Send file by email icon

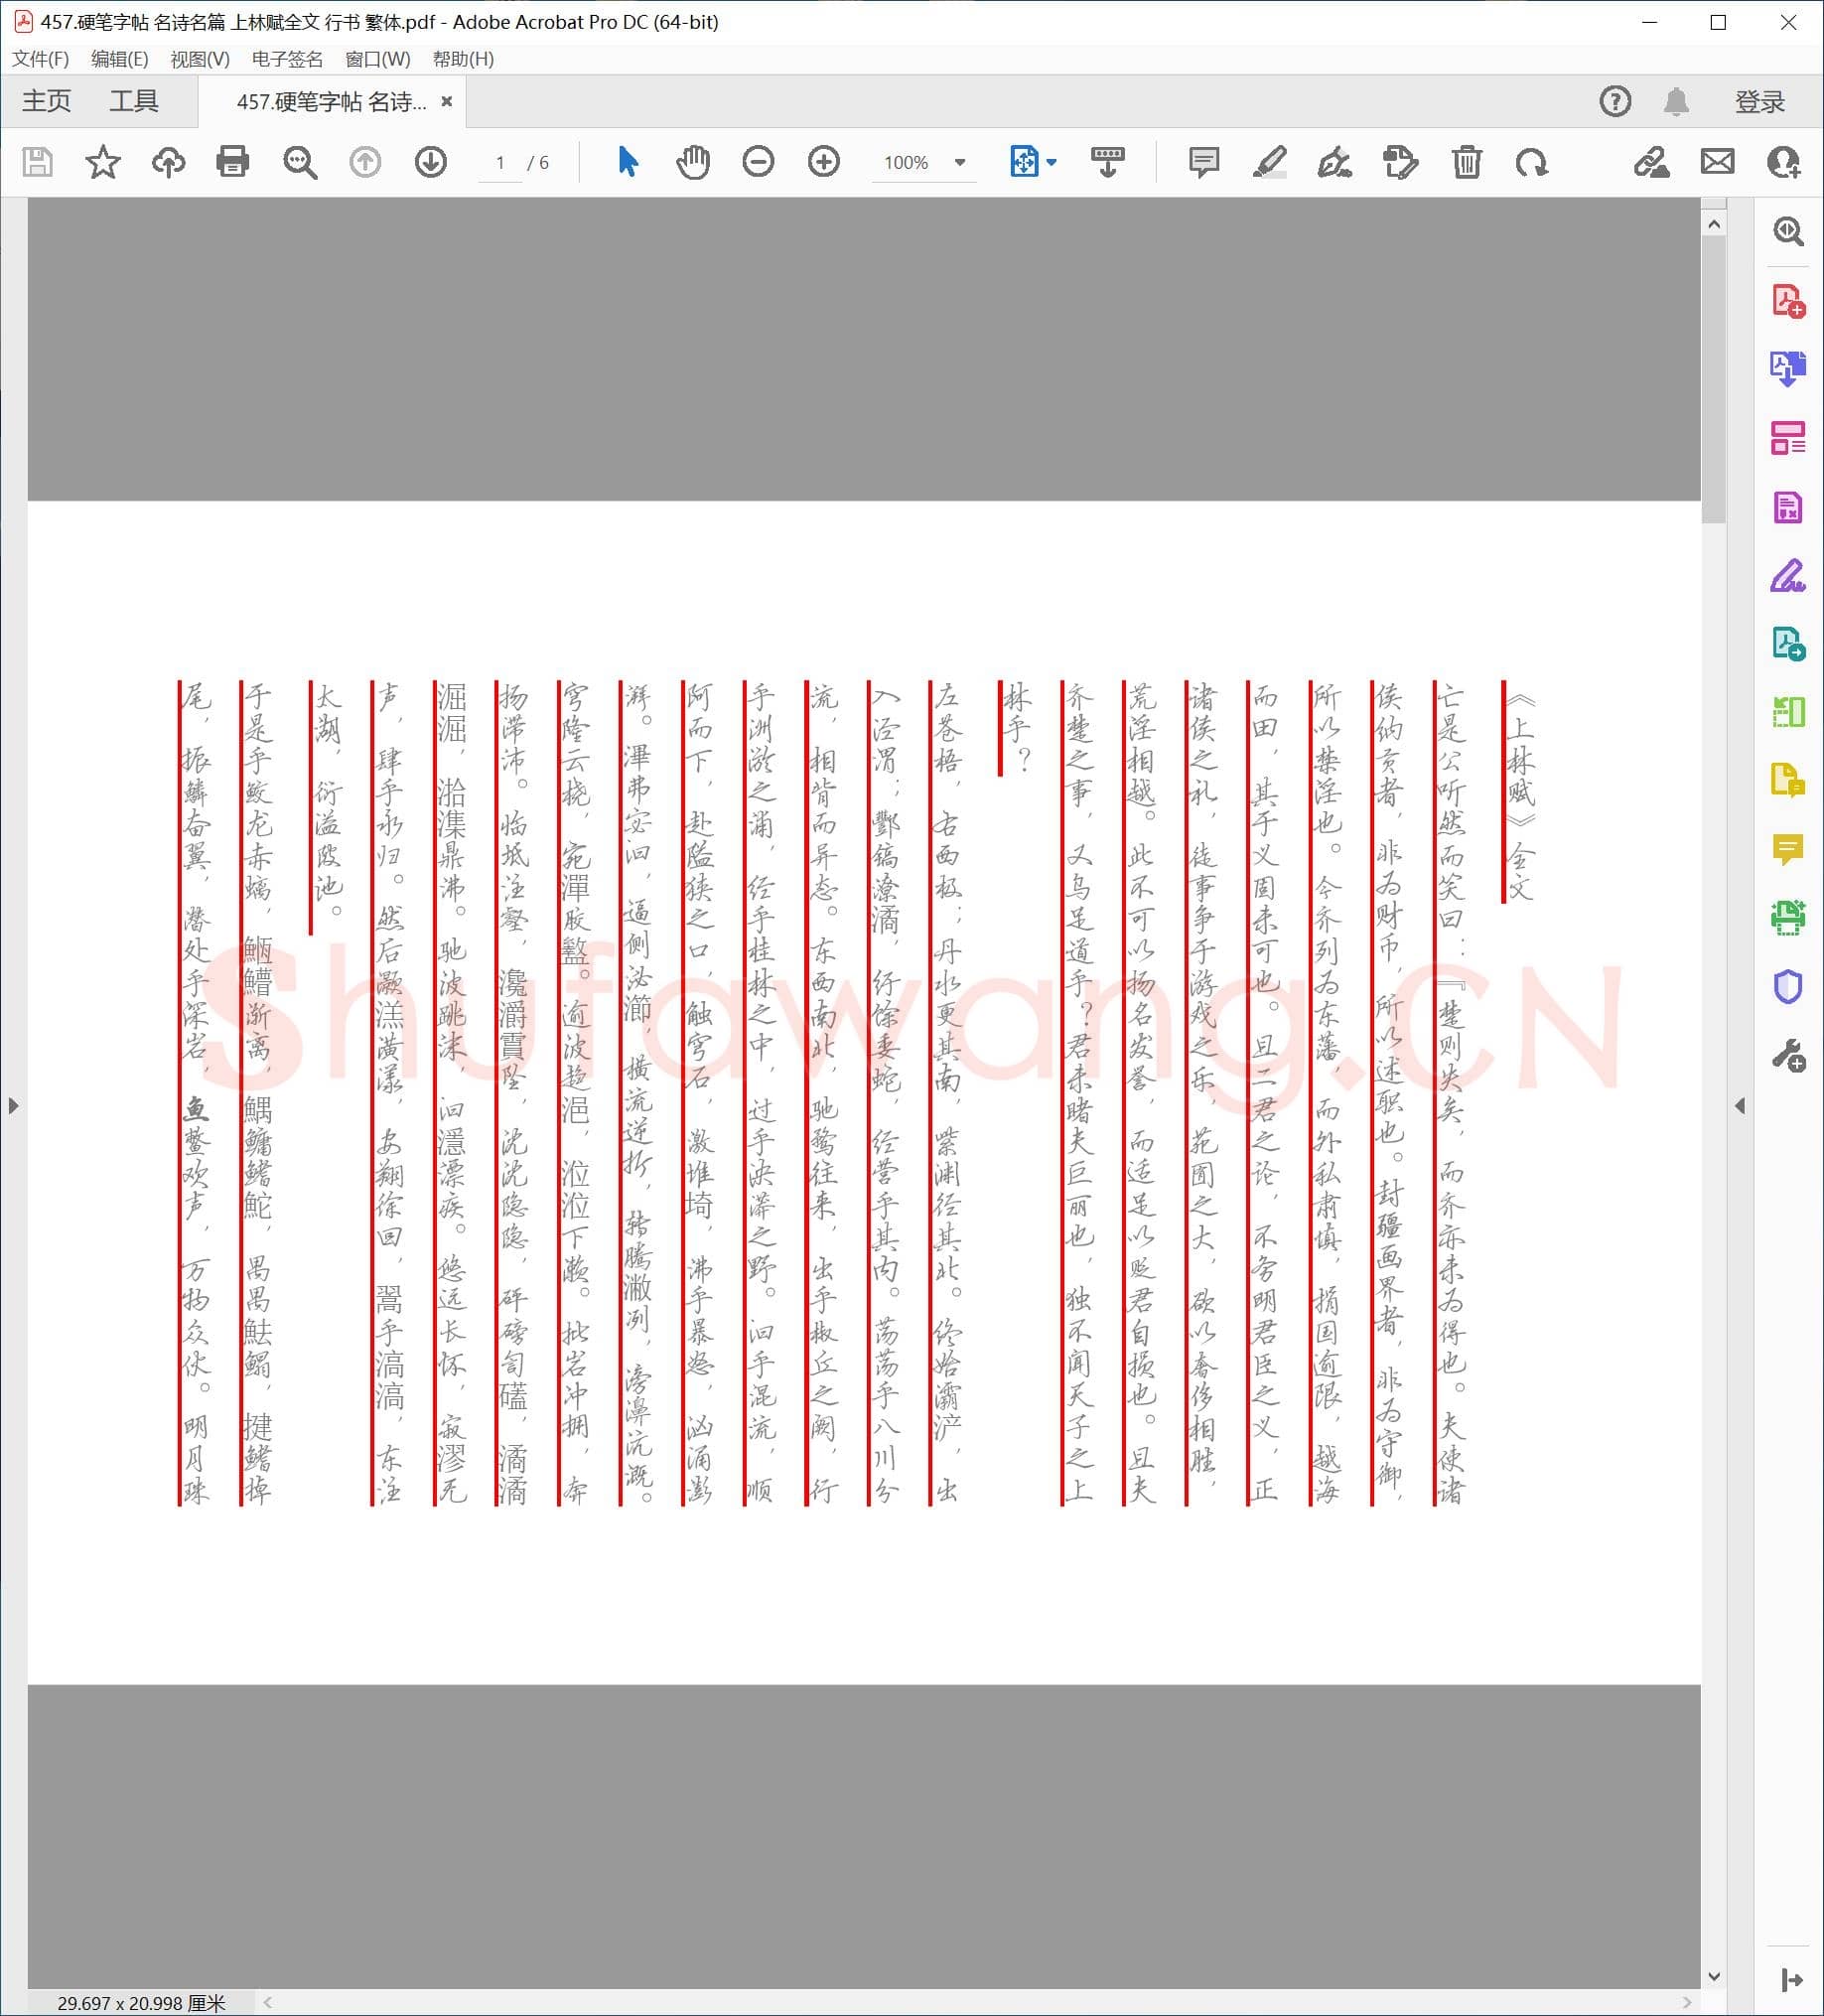pyautogui.click(x=1717, y=161)
